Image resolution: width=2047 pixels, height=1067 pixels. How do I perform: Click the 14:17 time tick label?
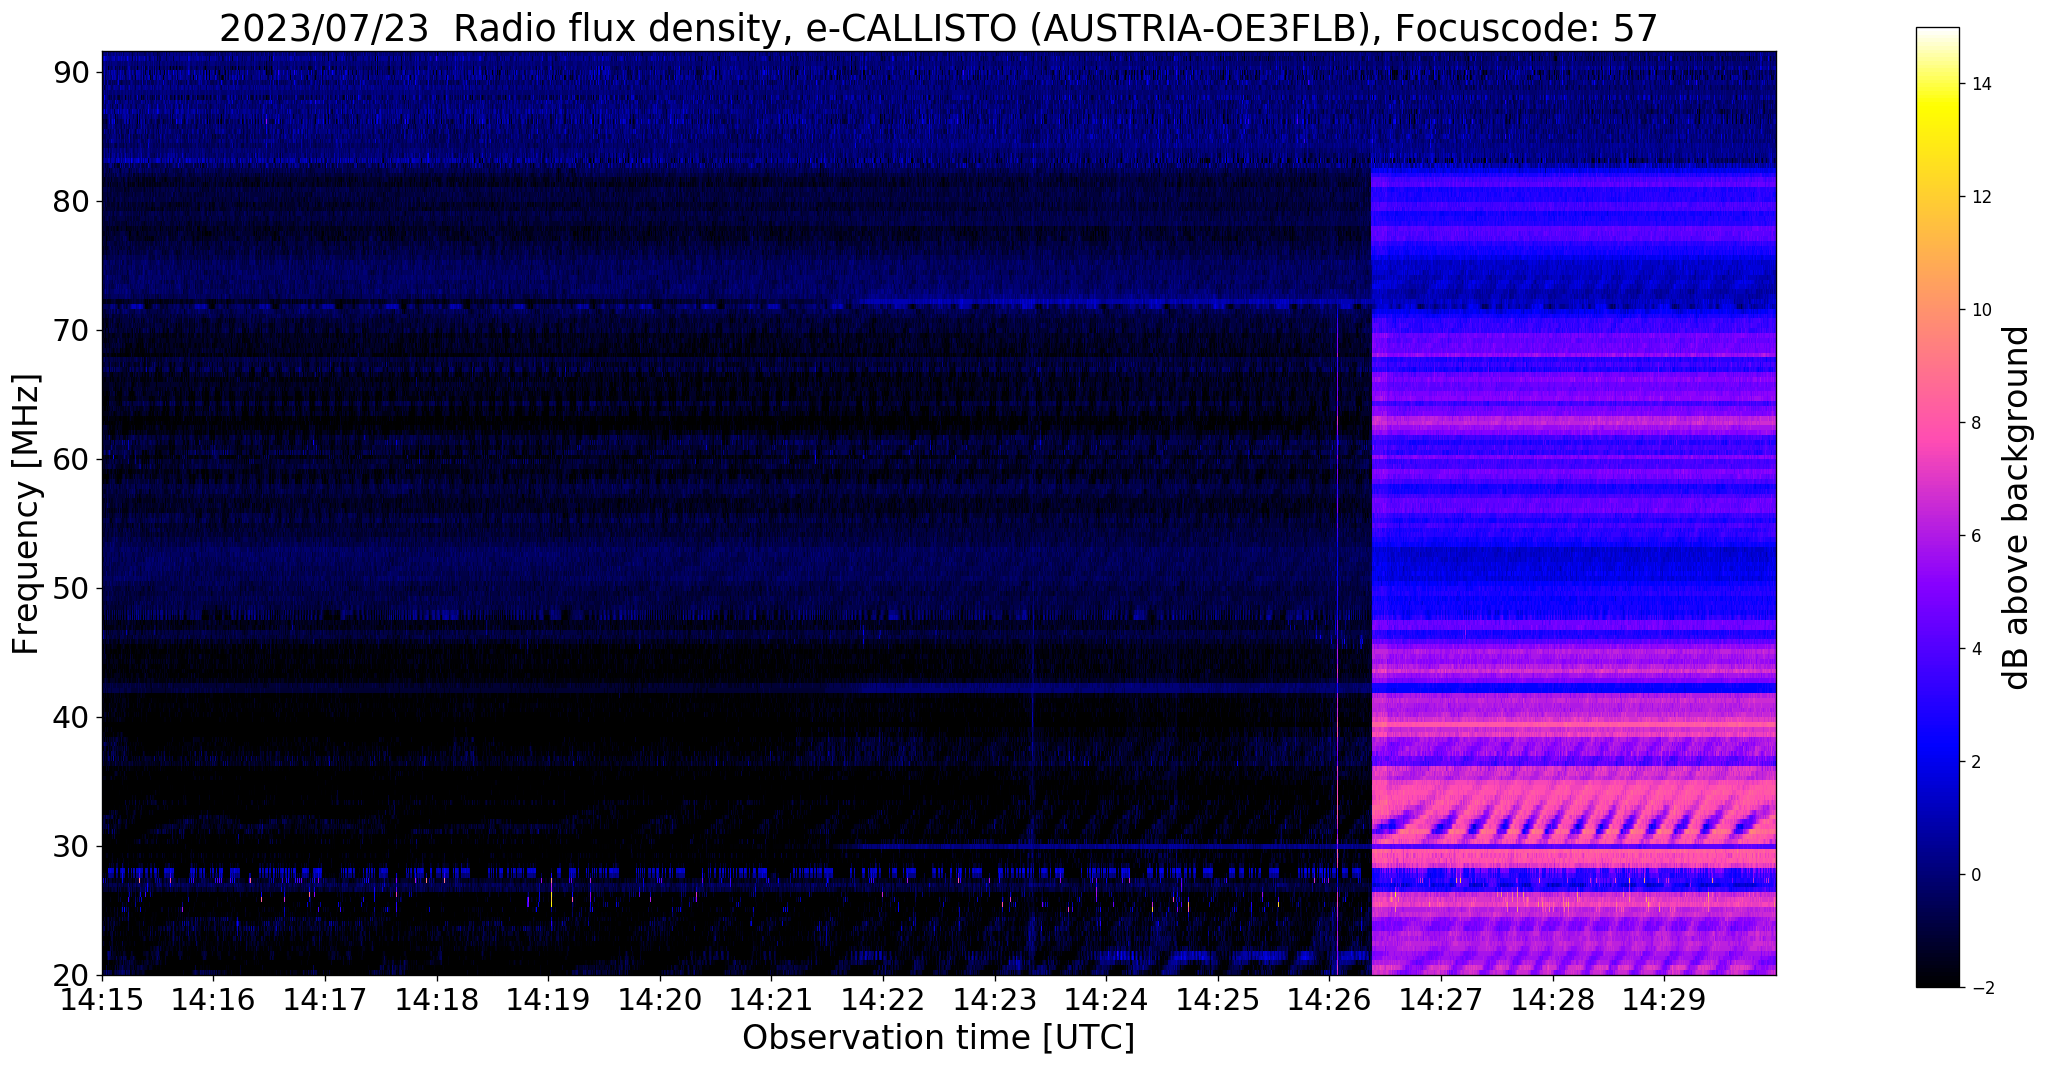coord(325,999)
